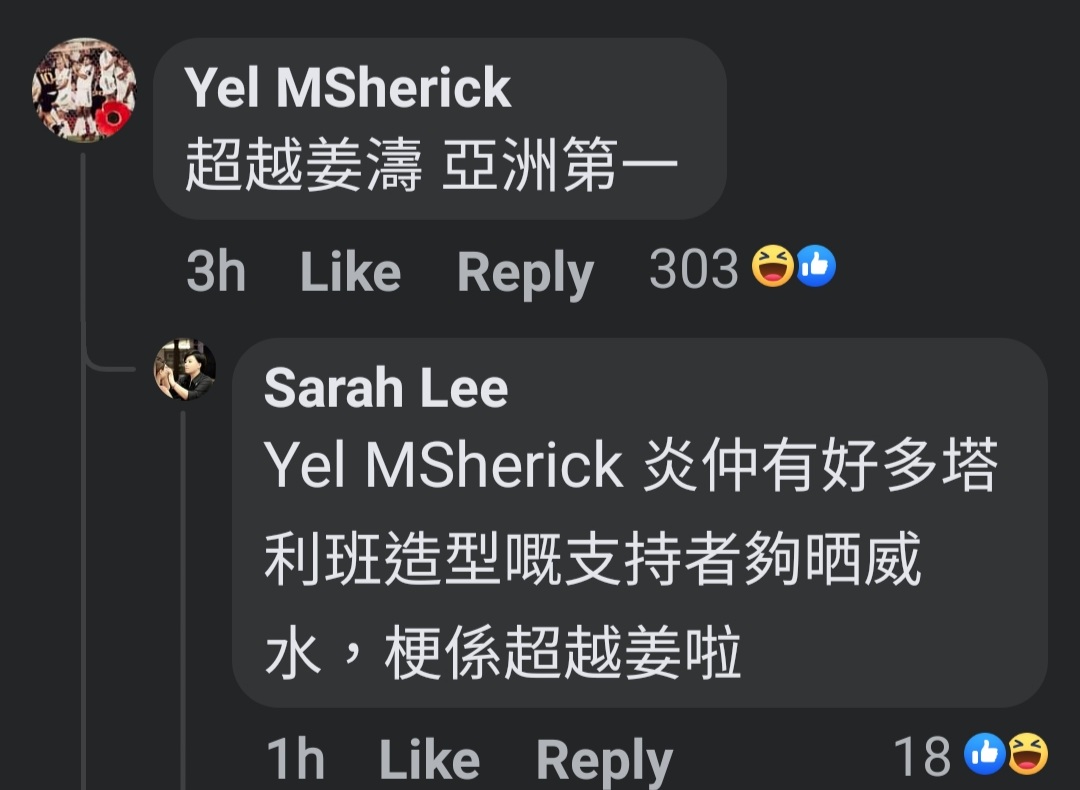Click Sarah Lee's reply text bubble
1080x790 pixels.
(x=640, y=523)
